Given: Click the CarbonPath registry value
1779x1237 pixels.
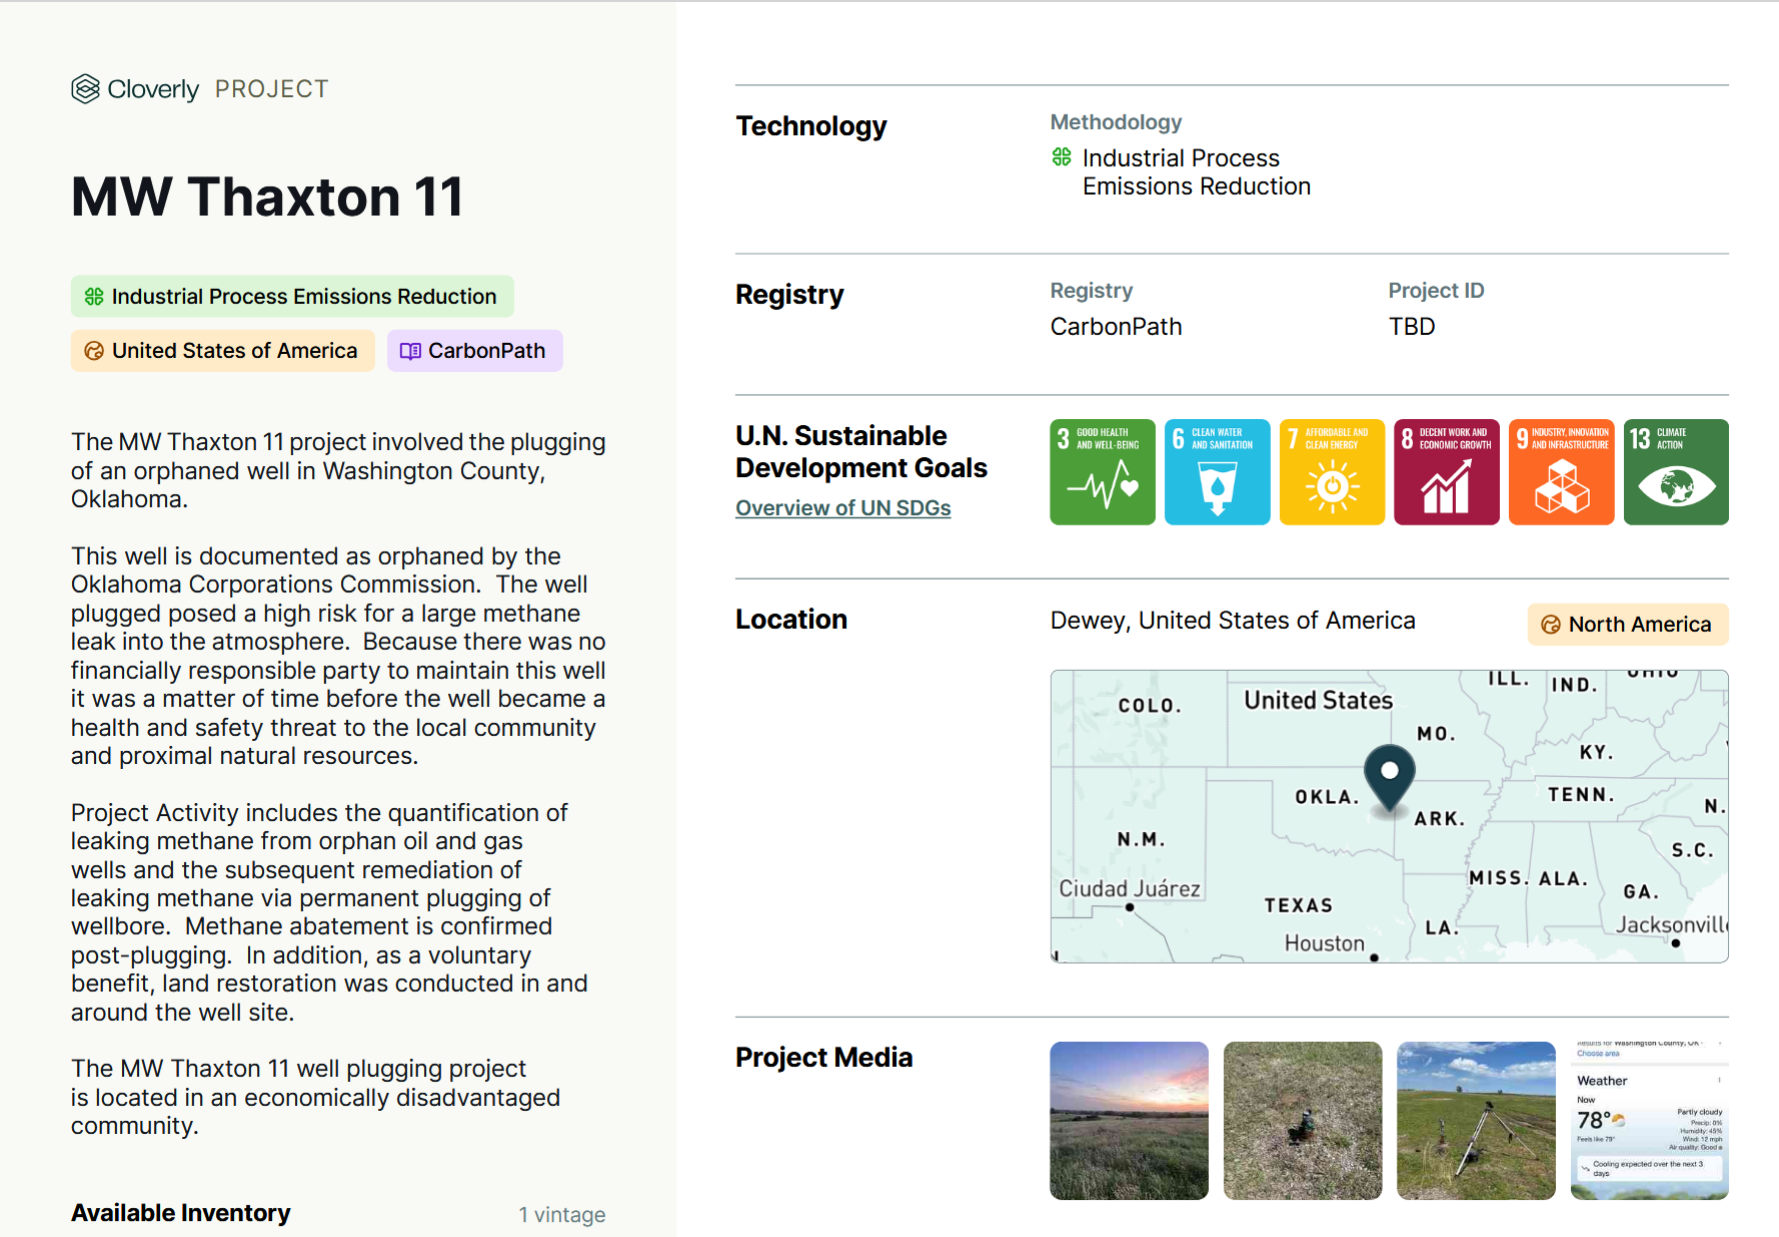Looking at the screenshot, I should click(1116, 327).
